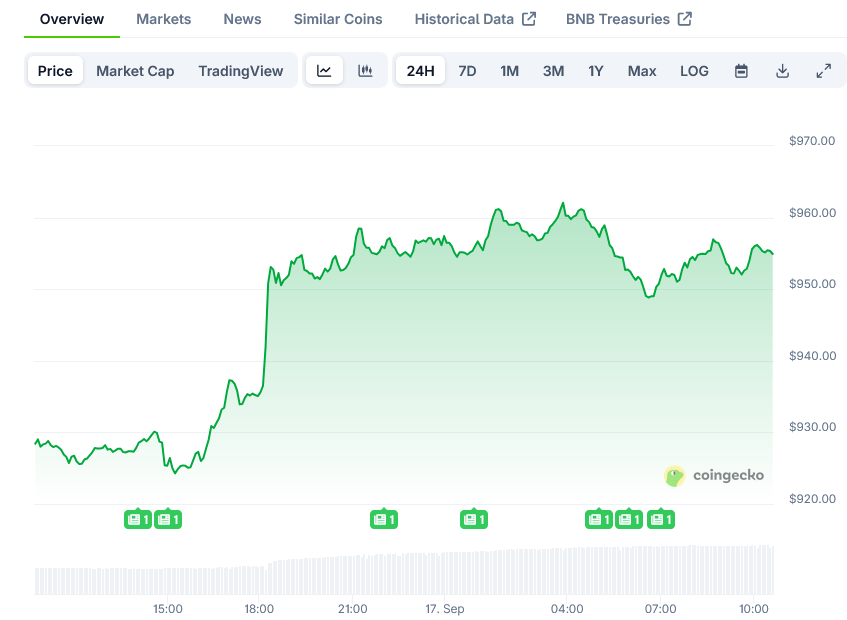
Task: Open BNB Treasuries external link
Action: 629,19
